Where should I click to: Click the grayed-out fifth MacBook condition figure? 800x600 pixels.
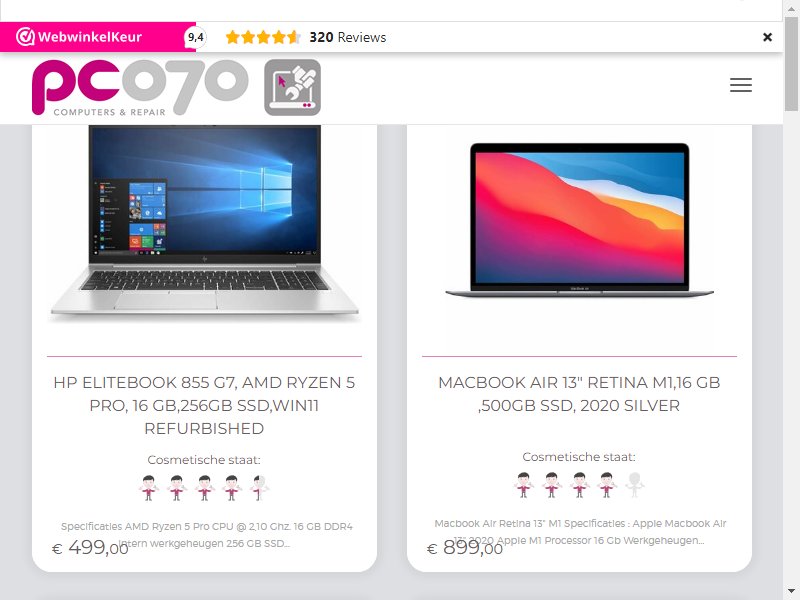(635, 485)
